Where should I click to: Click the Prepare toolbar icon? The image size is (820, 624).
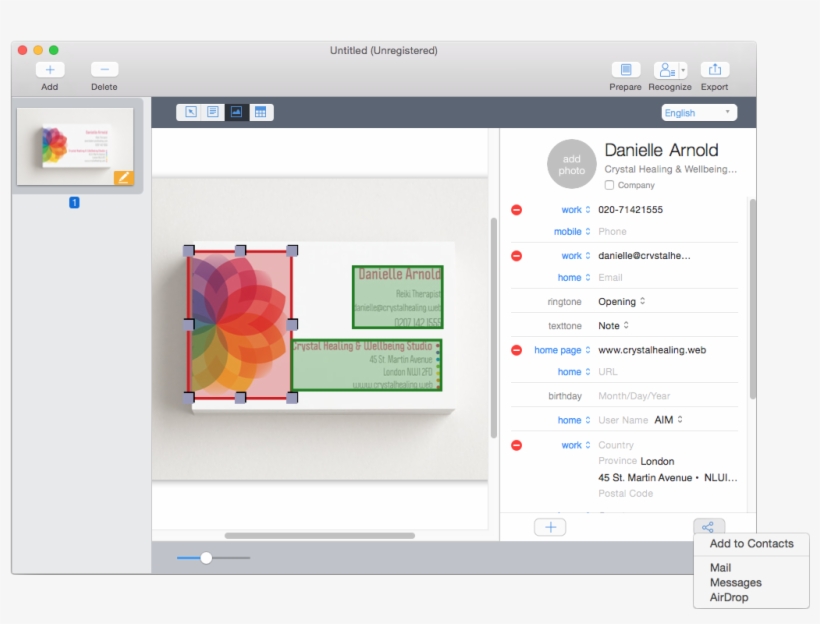pyautogui.click(x=625, y=70)
